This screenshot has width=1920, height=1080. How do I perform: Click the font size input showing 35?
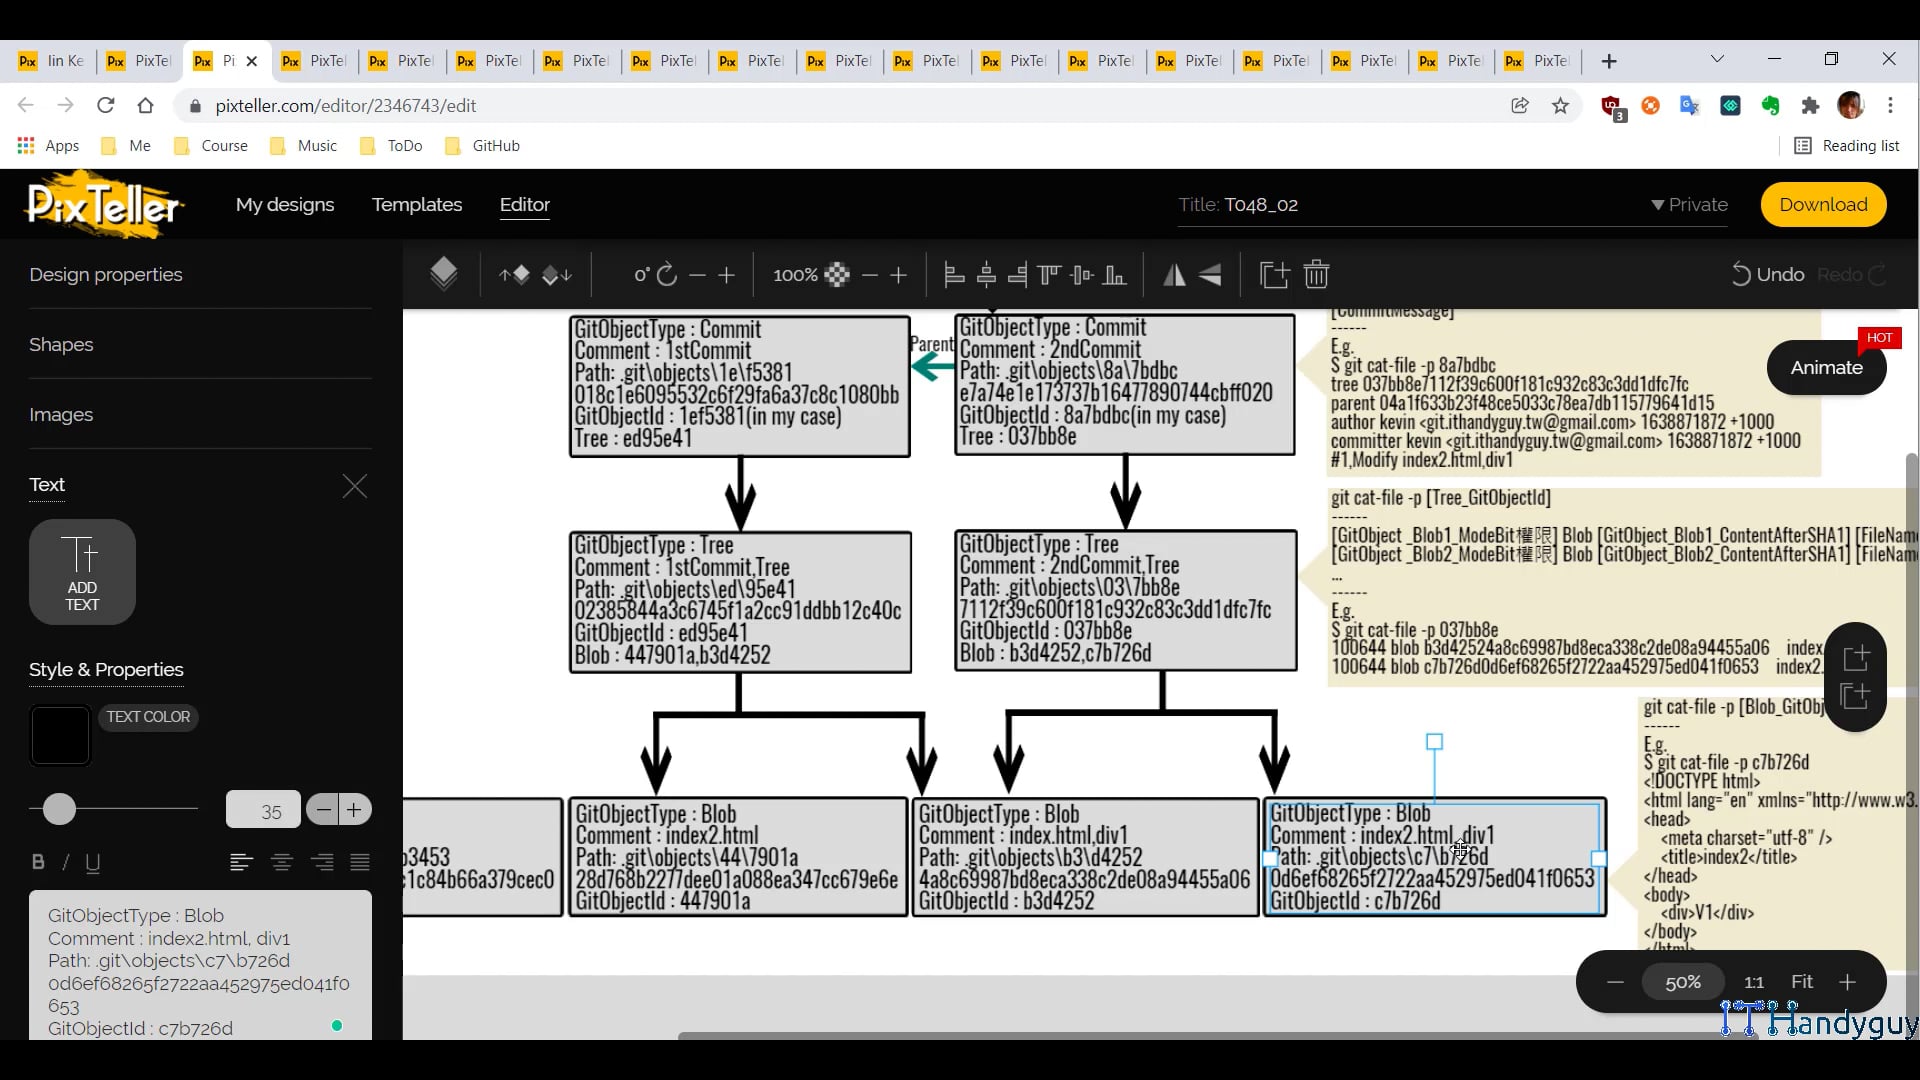263,809
